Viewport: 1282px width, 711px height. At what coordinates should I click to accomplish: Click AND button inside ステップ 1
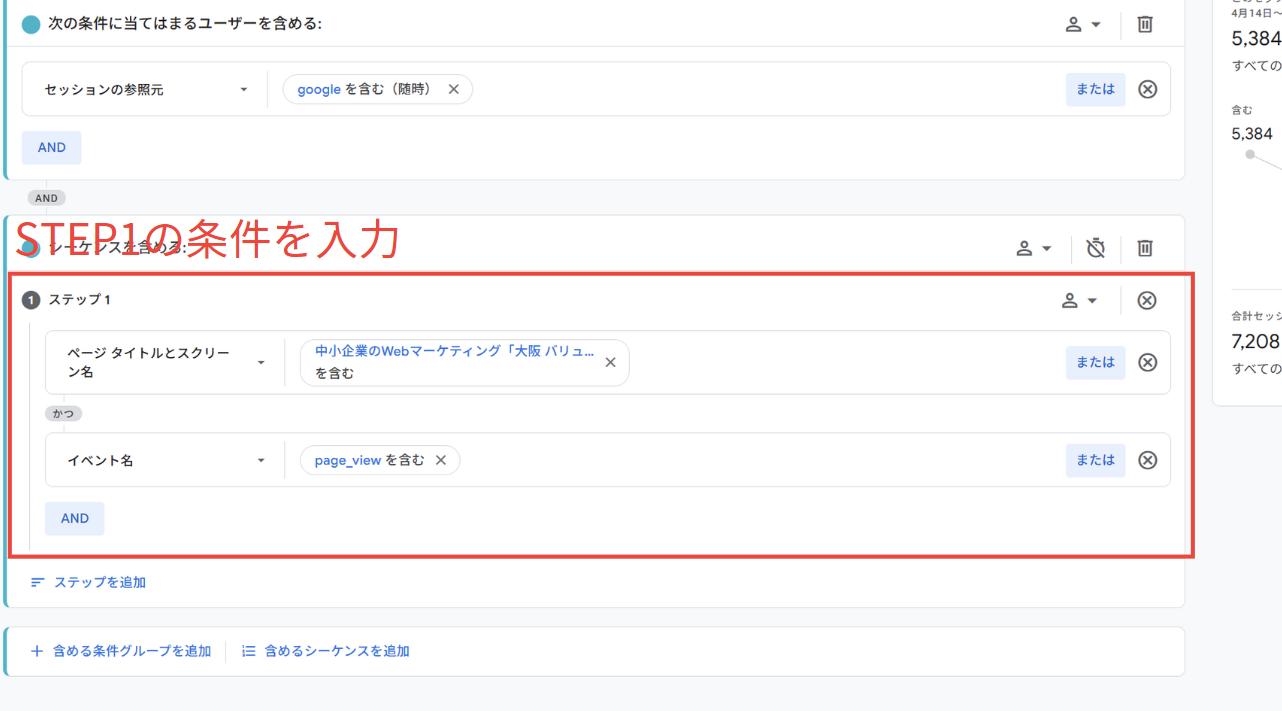pyautogui.click(x=75, y=518)
